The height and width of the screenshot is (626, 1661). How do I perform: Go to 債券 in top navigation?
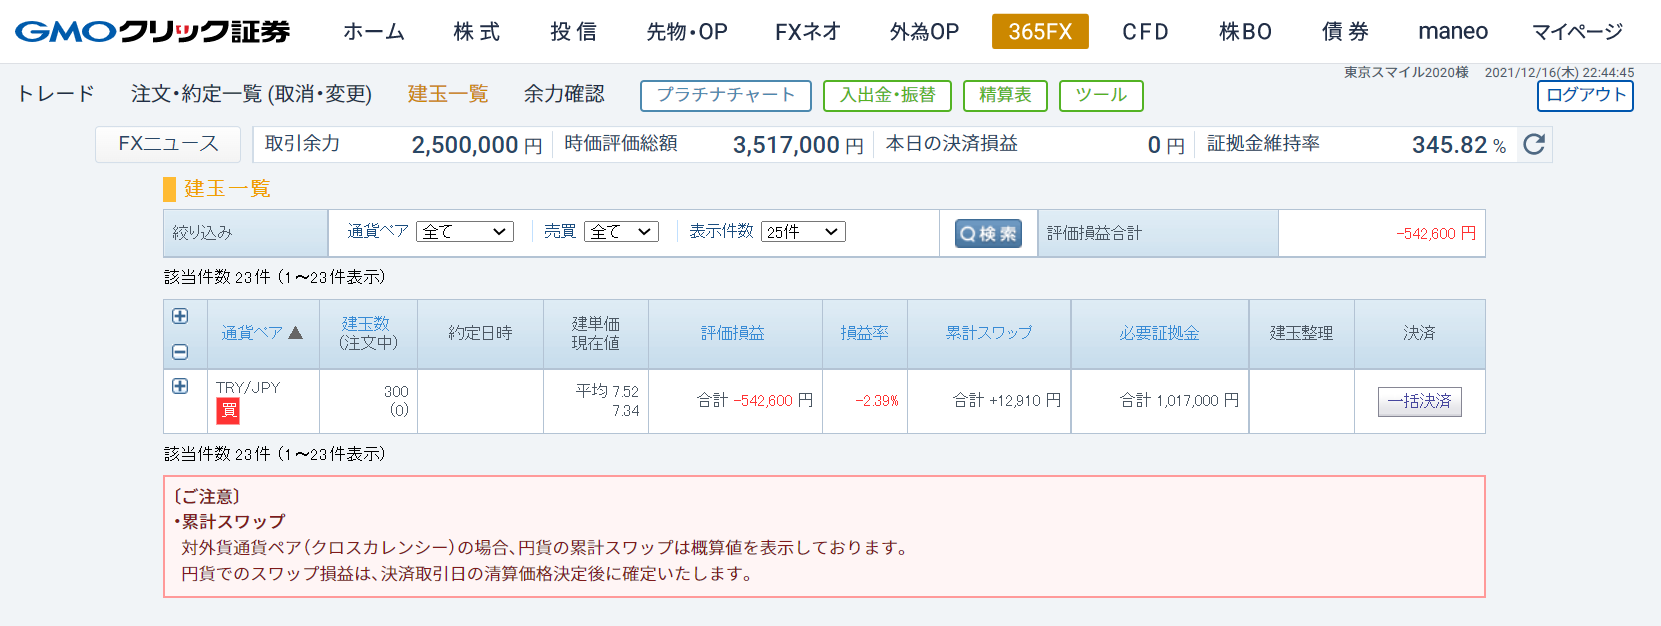pyautogui.click(x=1345, y=32)
